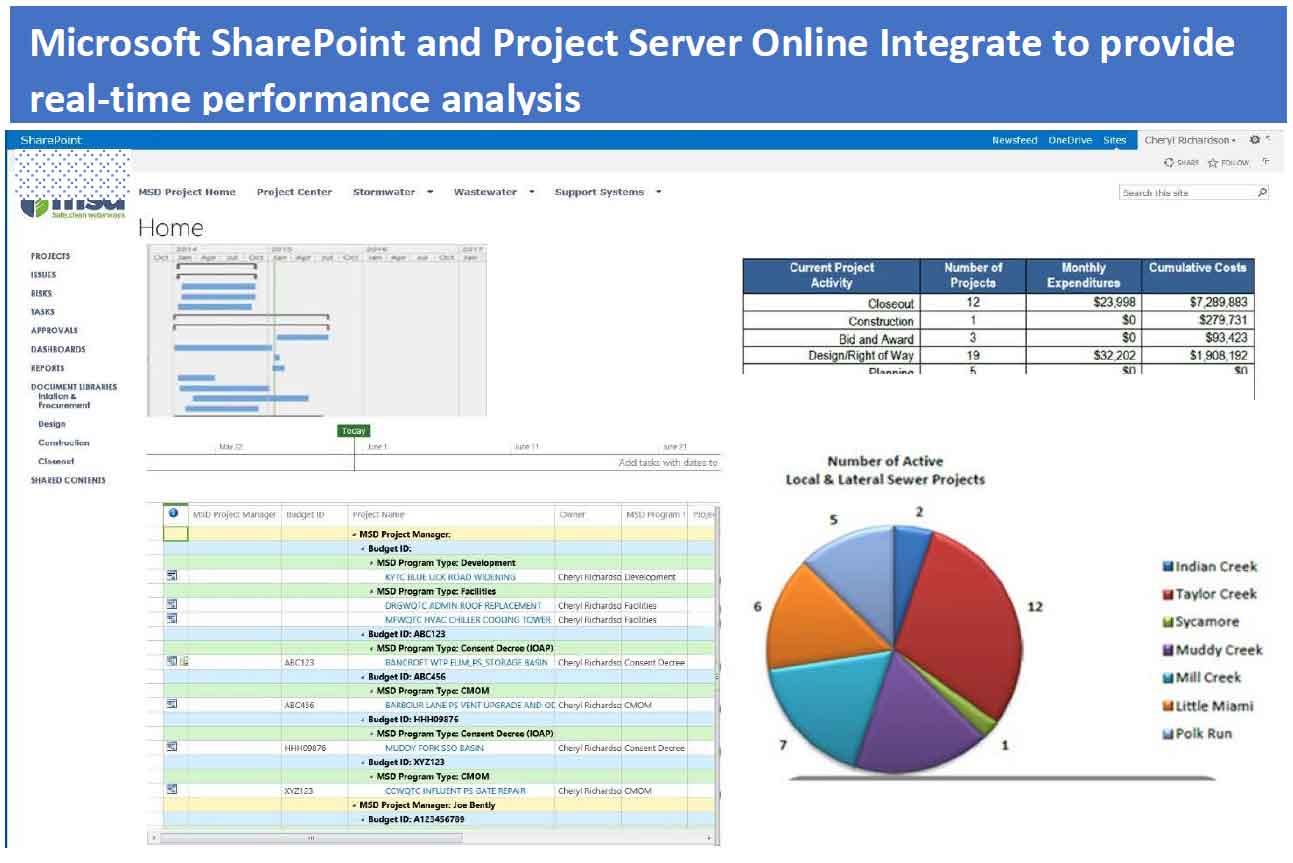1293x863 pixels.
Task: Open Reports in left navigation
Action: [x=47, y=368]
